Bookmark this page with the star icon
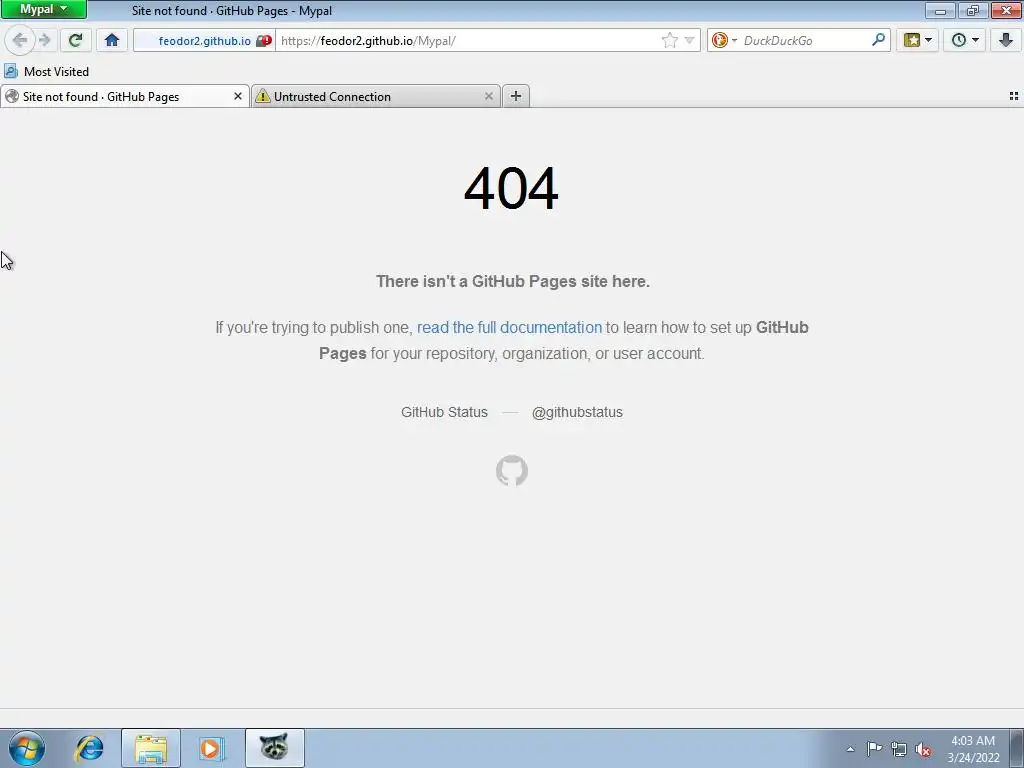1024x768 pixels. click(x=669, y=40)
